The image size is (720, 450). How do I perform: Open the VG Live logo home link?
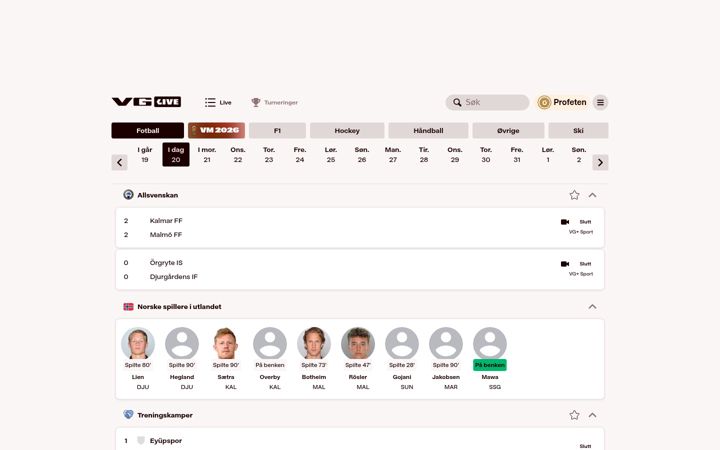point(146,102)
